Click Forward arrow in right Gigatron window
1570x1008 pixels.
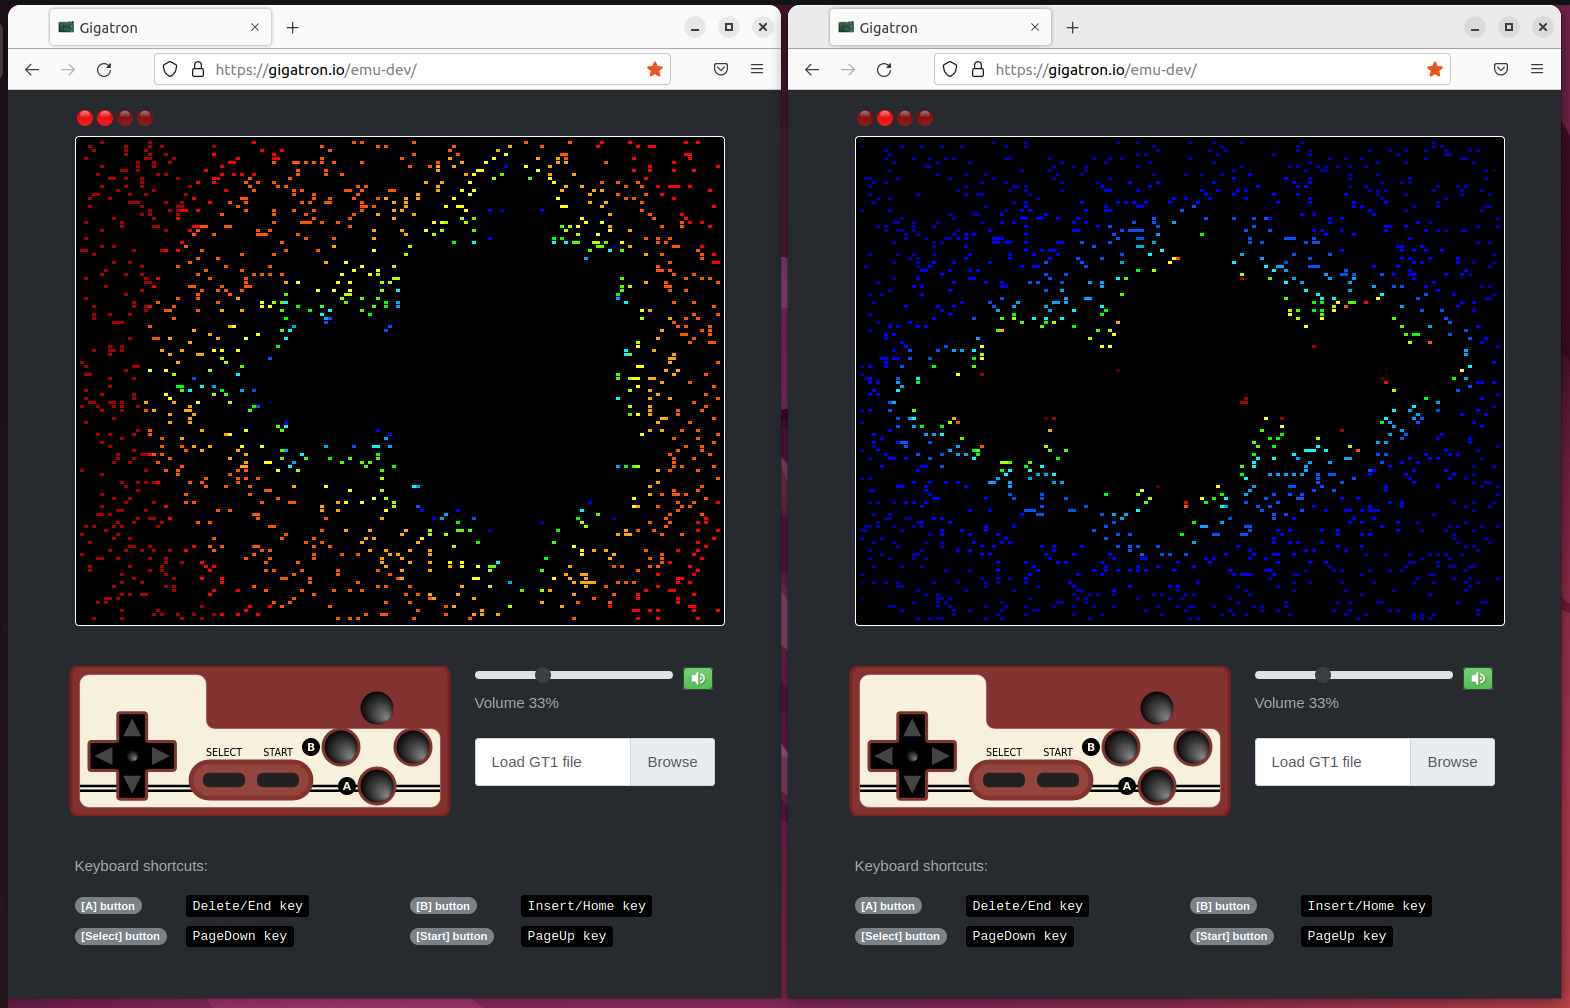click(x=848, y=69)
